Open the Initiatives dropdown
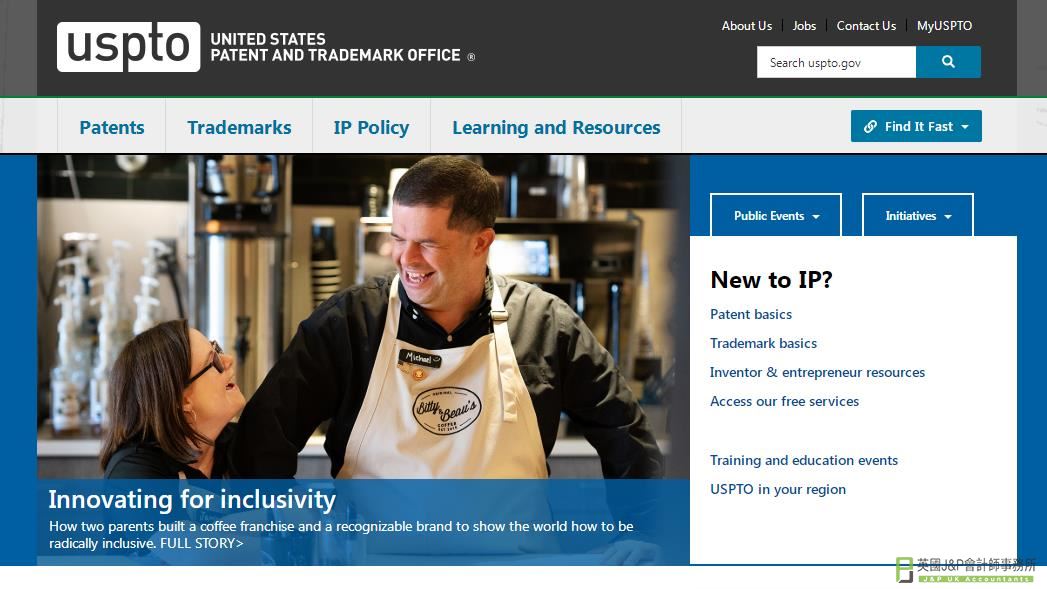1047x589 pixels. (918, 216)
